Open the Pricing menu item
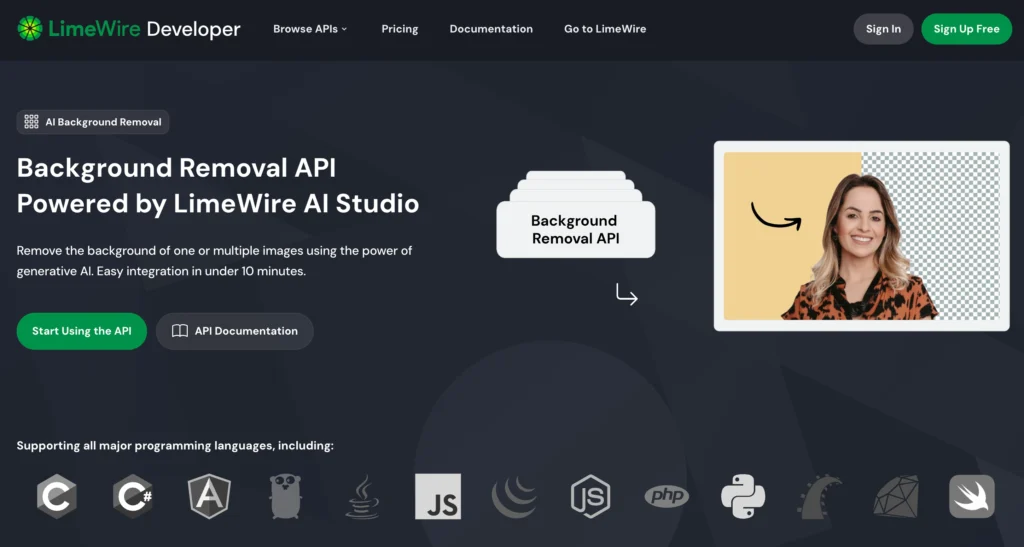 tap(400, 29)
